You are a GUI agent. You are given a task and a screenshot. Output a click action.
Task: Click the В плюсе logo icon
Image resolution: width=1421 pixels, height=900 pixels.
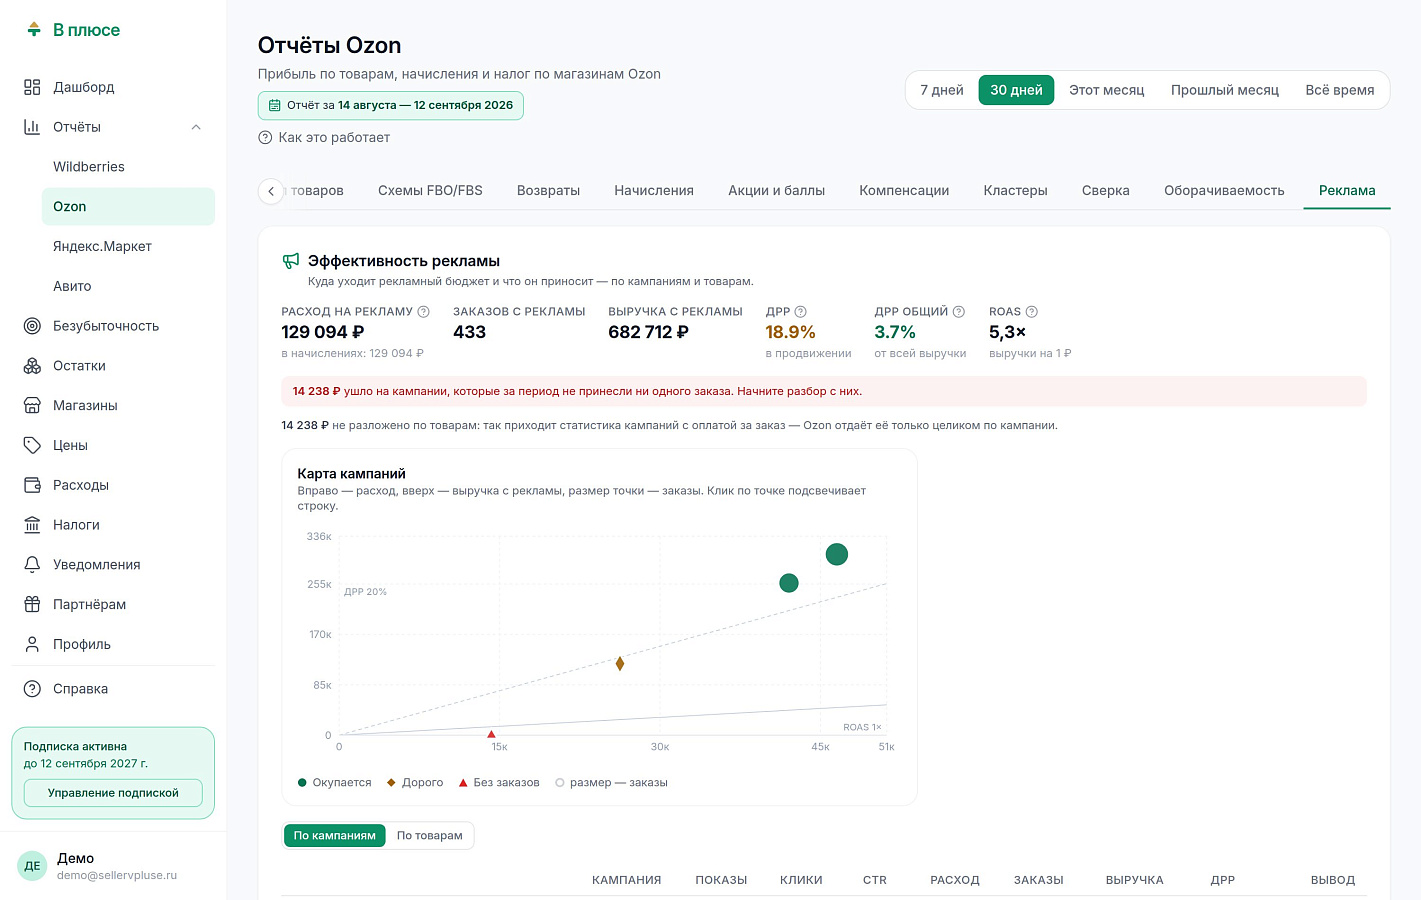tap(34, 30)
